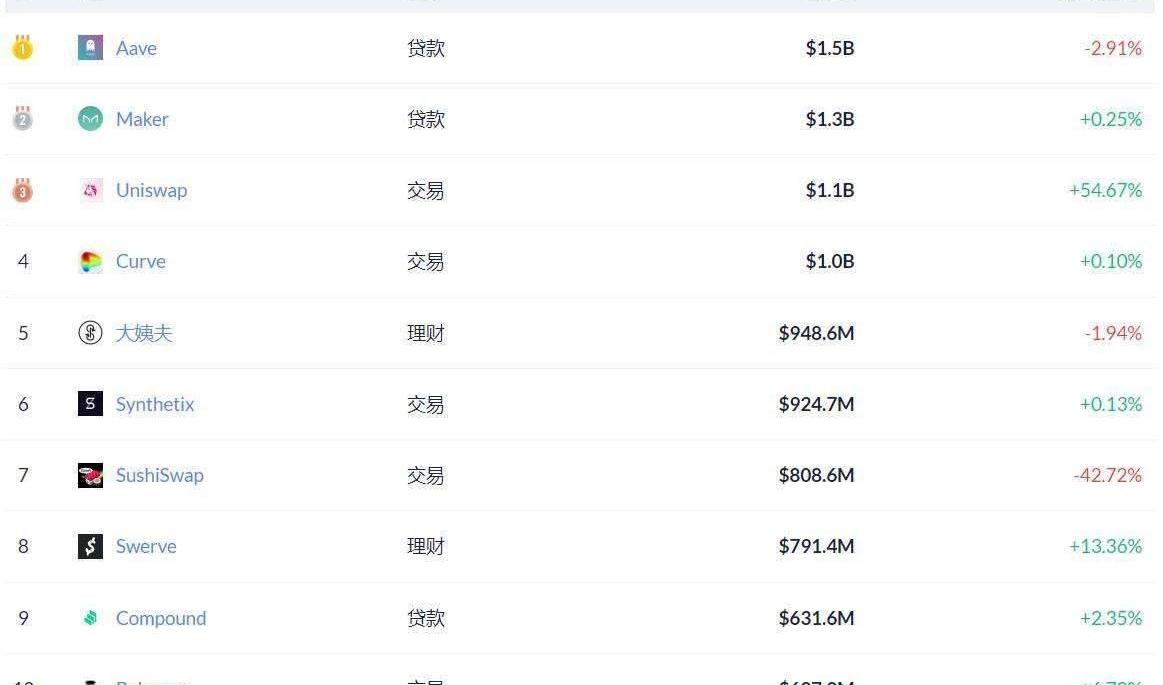Screen dimensions: 1163x685
Task: Click the Maker logo icon
Action: (90, 119)
